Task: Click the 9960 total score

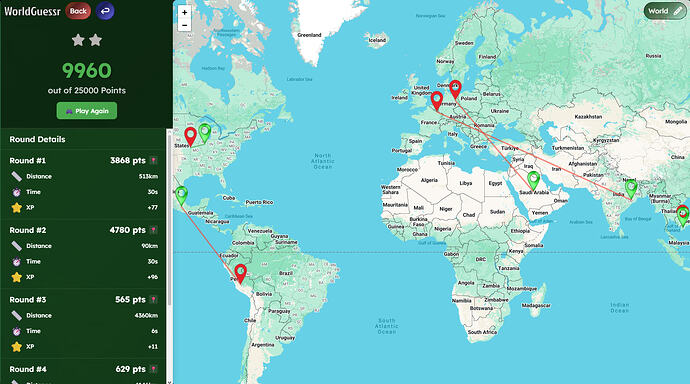Action: click(87, 70)
